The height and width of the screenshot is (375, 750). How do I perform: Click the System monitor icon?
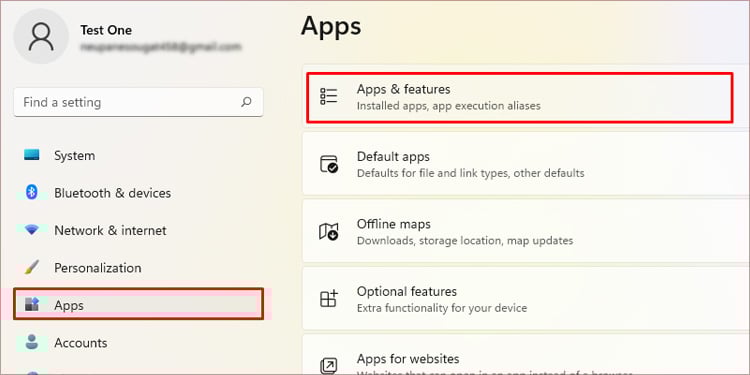pos(32,155)
